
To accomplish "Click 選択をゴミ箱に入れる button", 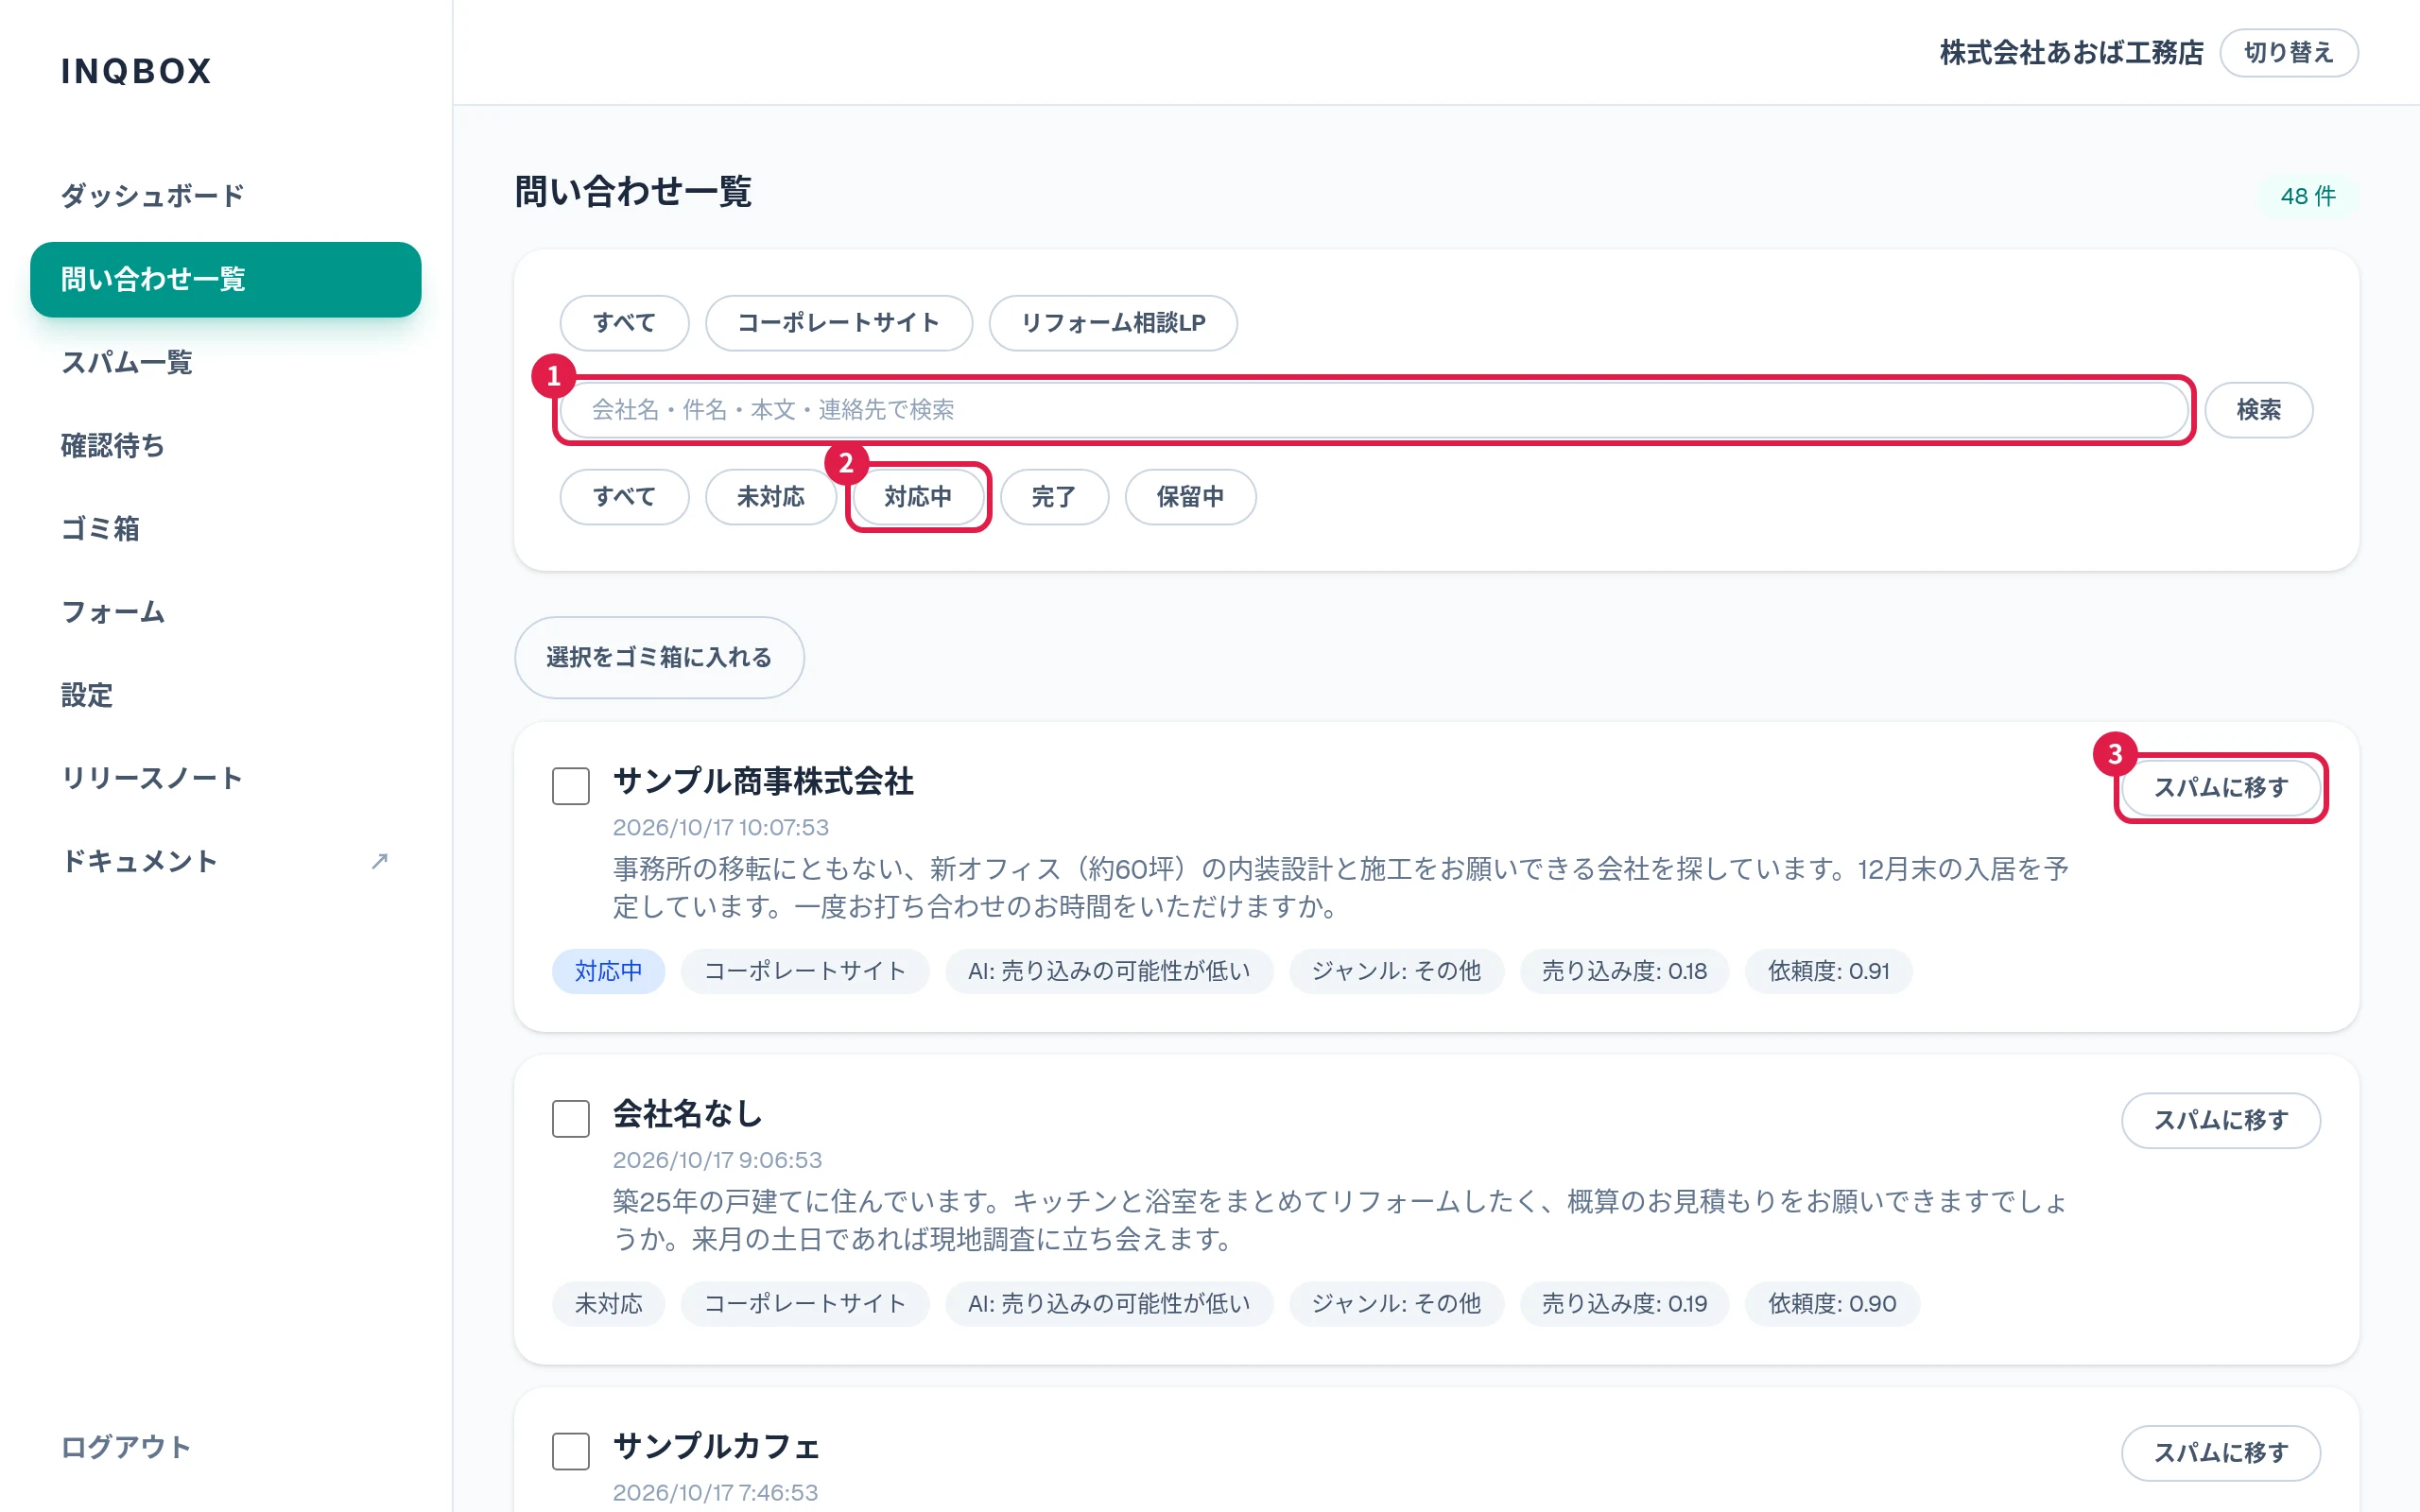I will pos(659,657).
